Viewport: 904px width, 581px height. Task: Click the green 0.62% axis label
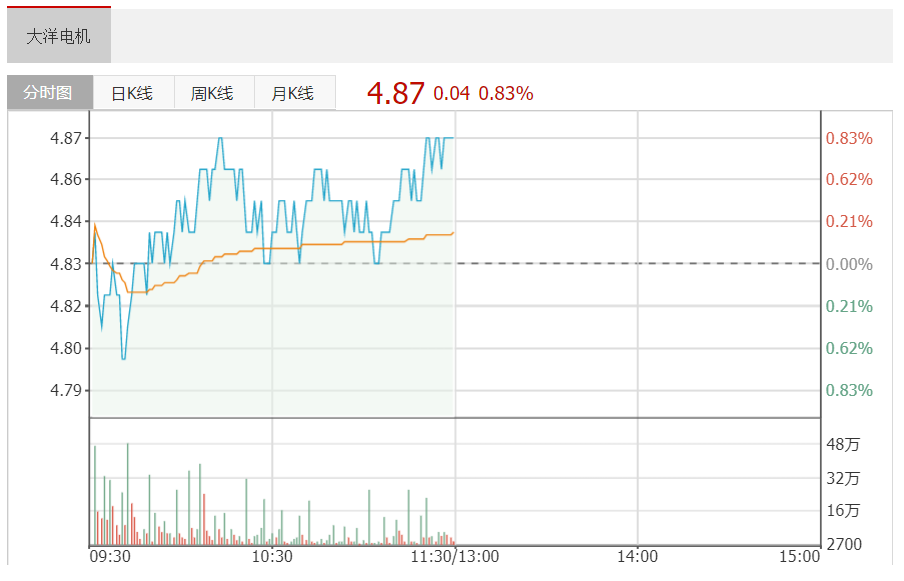click(849, 348)
